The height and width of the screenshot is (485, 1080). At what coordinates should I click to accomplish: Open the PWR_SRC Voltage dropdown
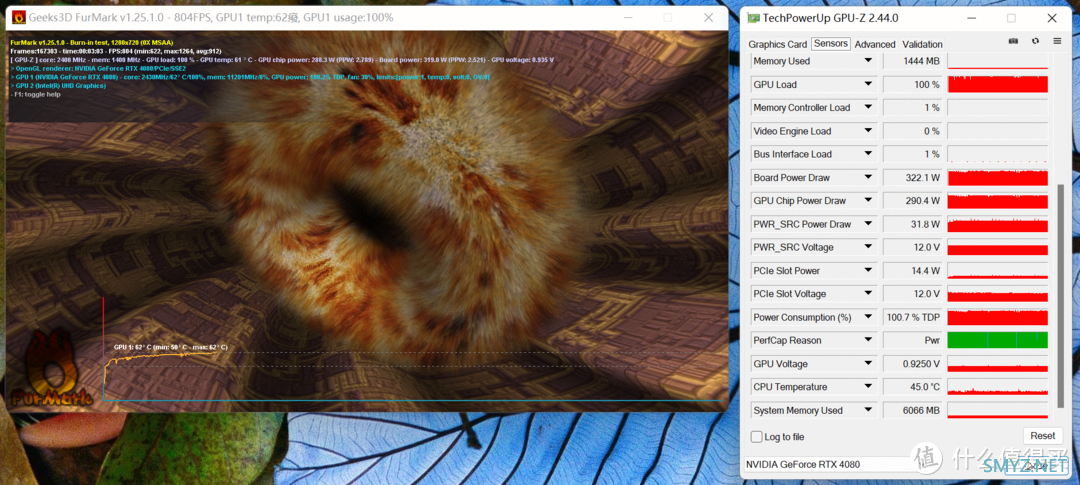click(x=869, y=247)
